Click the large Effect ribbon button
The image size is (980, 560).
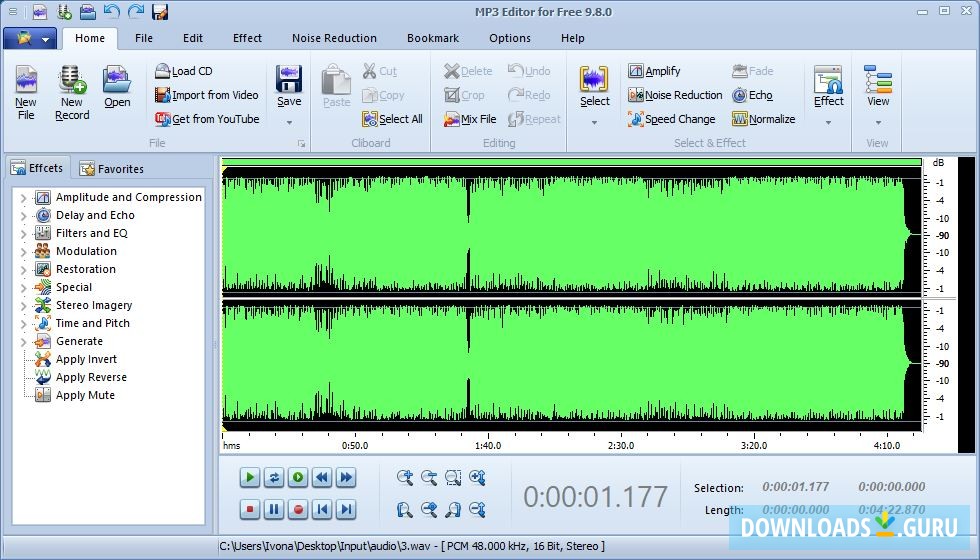(x=829, y=86)
